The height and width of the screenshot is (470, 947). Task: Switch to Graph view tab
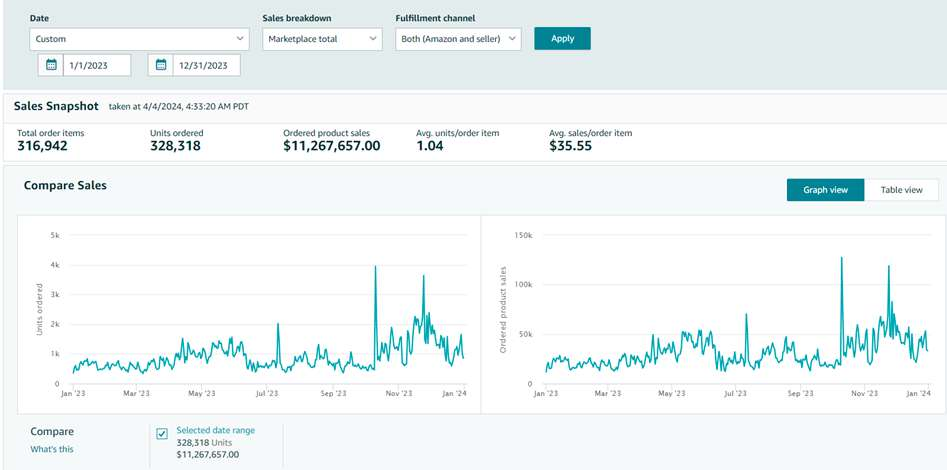[x=826, y=190]
